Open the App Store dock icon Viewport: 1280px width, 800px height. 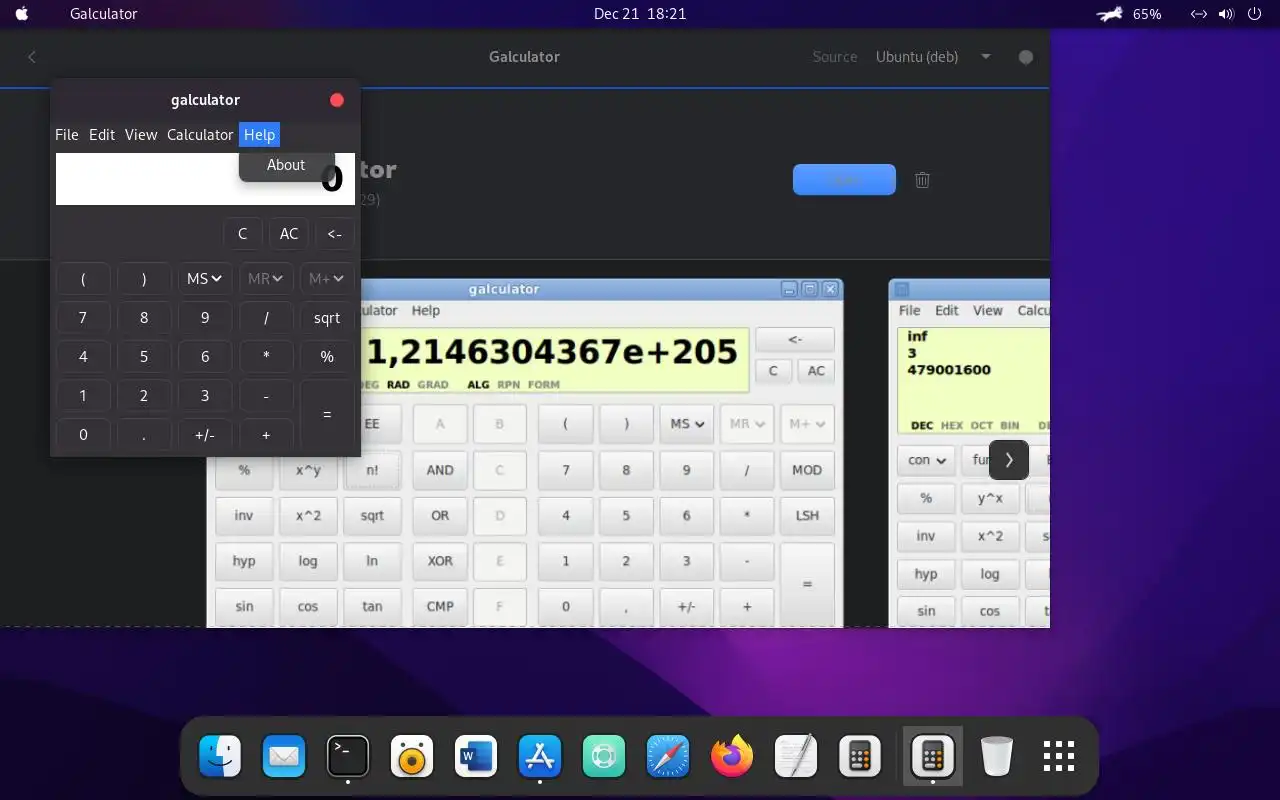pyautogui.click(x=540, y=757)
